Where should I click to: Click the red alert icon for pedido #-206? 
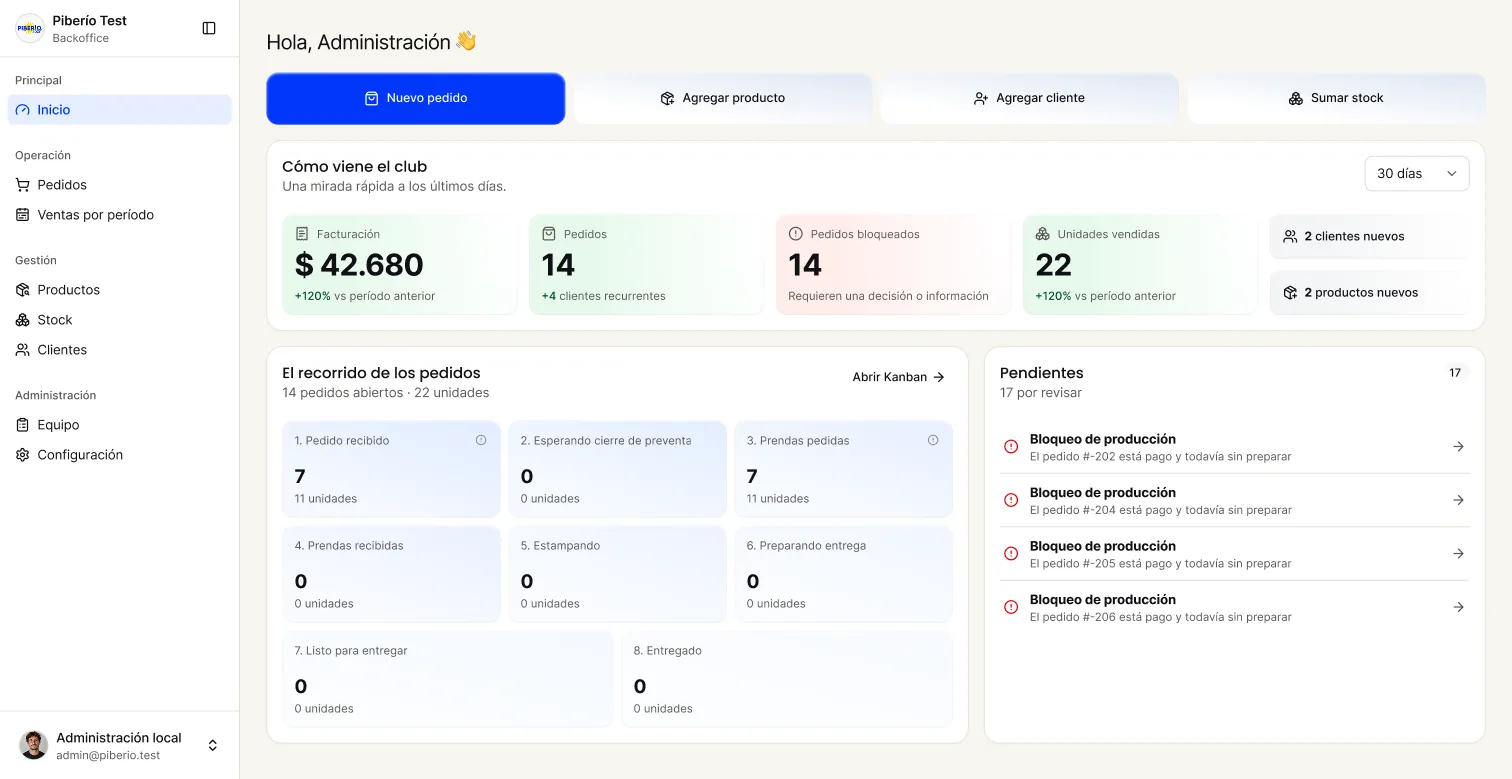coord(1011,606)
